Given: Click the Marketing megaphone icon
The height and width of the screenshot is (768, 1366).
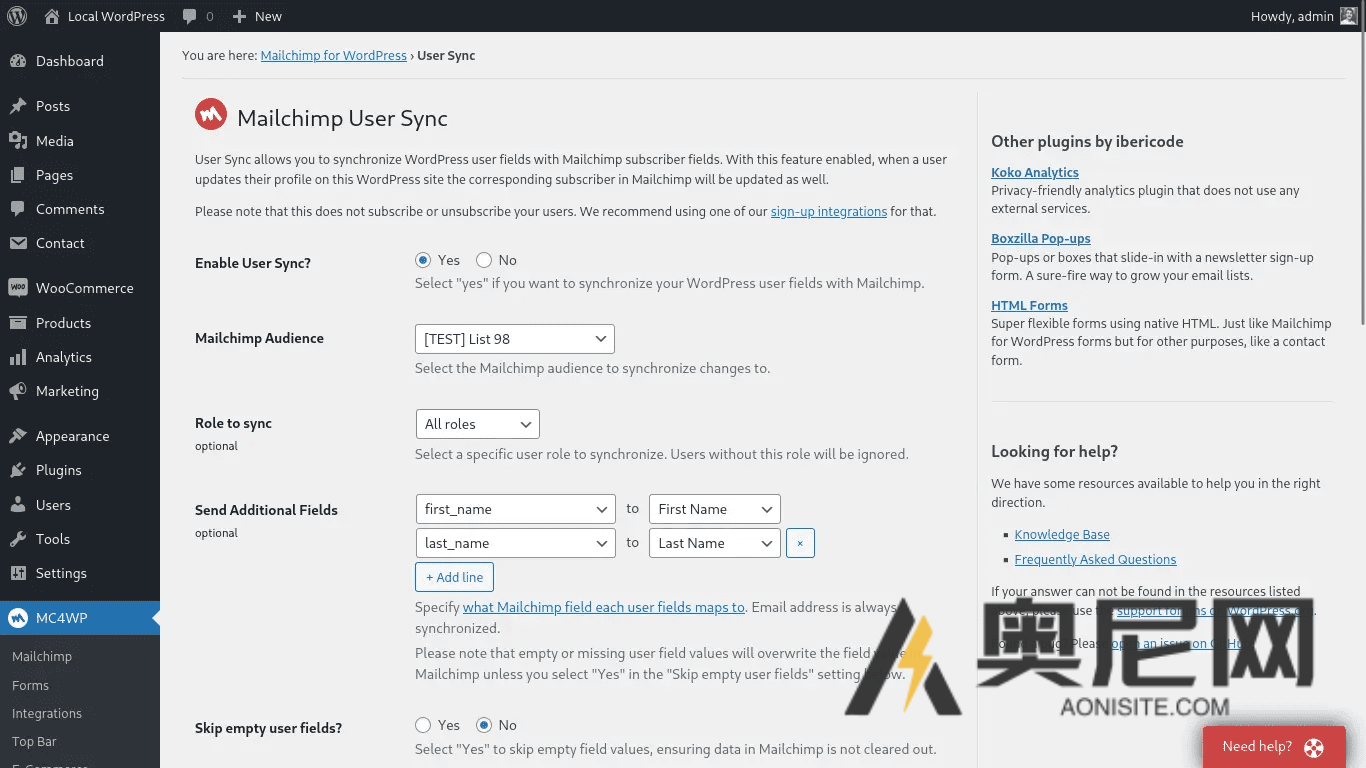Looking at the screenshot, I should [x=18, y=391].
